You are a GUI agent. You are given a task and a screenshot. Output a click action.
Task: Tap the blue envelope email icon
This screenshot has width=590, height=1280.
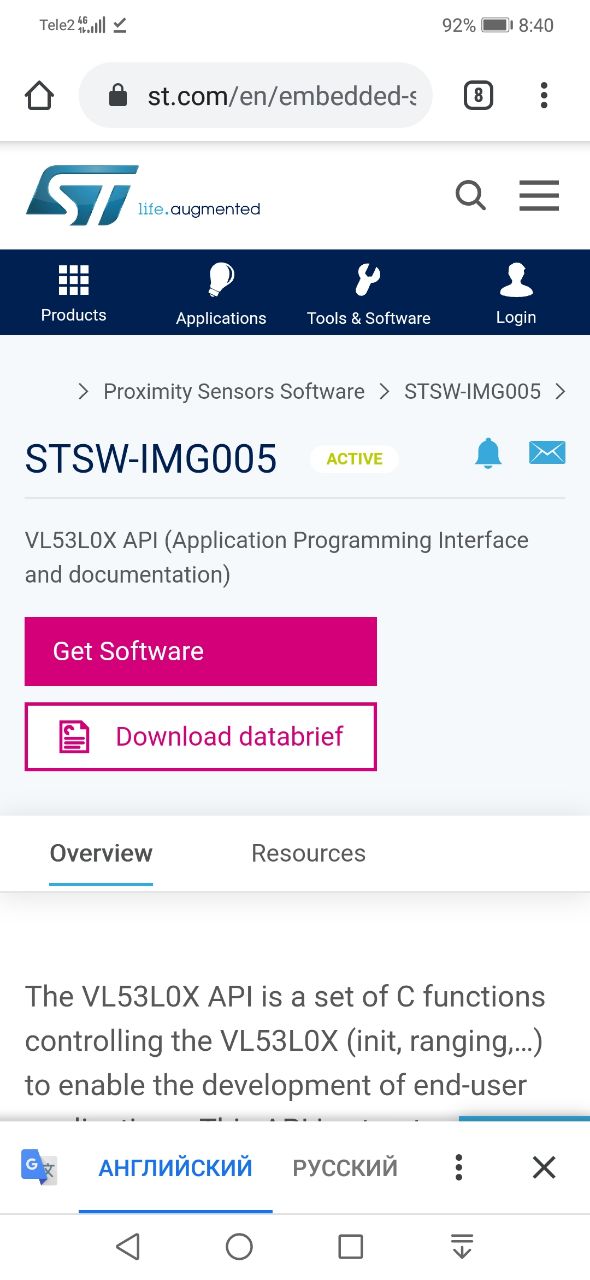pyautogui.click(x=547, y=452)
